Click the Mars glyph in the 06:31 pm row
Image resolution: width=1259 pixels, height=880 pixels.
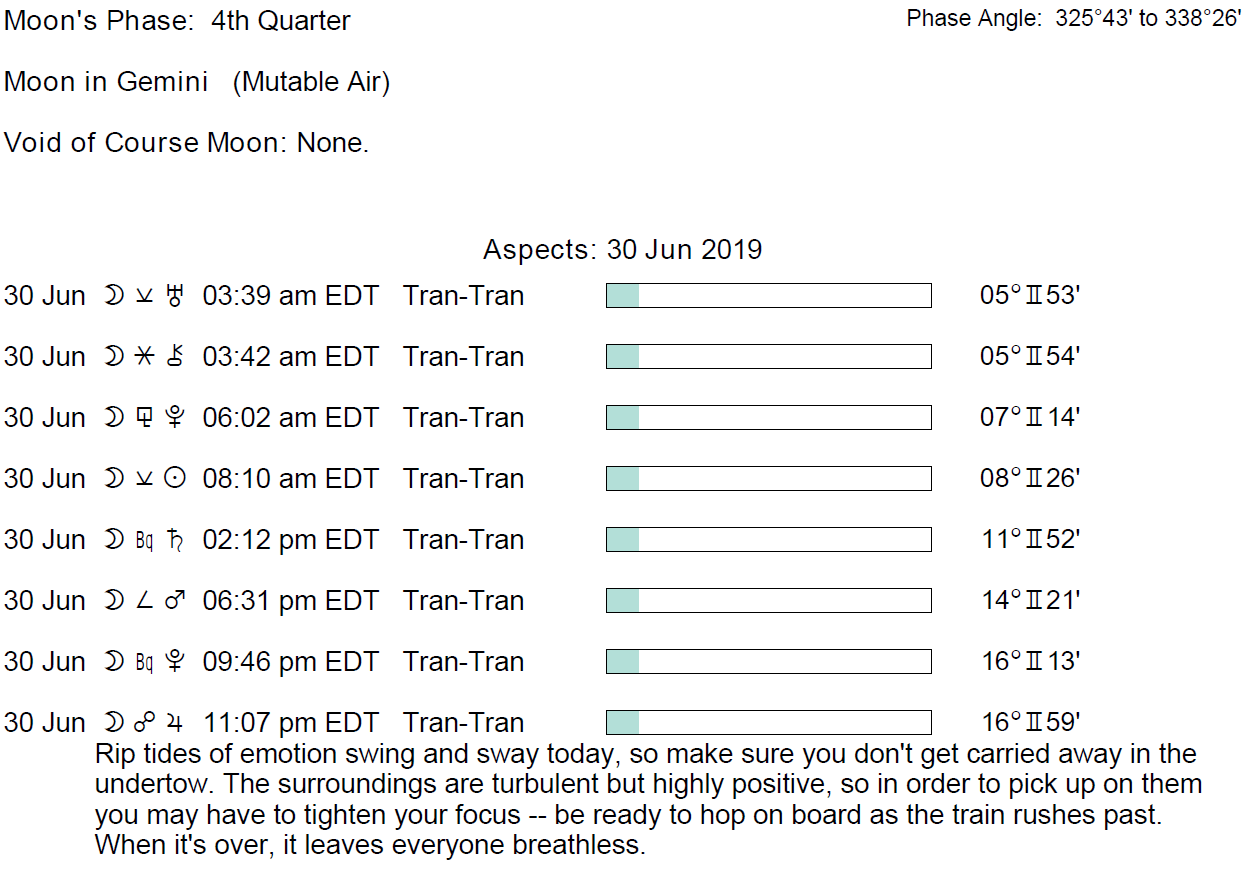click(x=175, y=601)
